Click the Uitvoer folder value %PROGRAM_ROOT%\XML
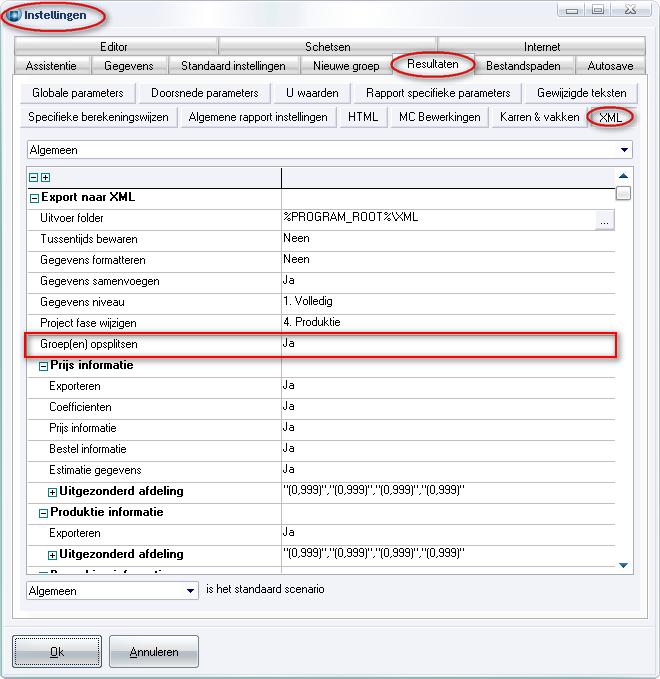The image size is (660, 679). (x=351, y=217)
